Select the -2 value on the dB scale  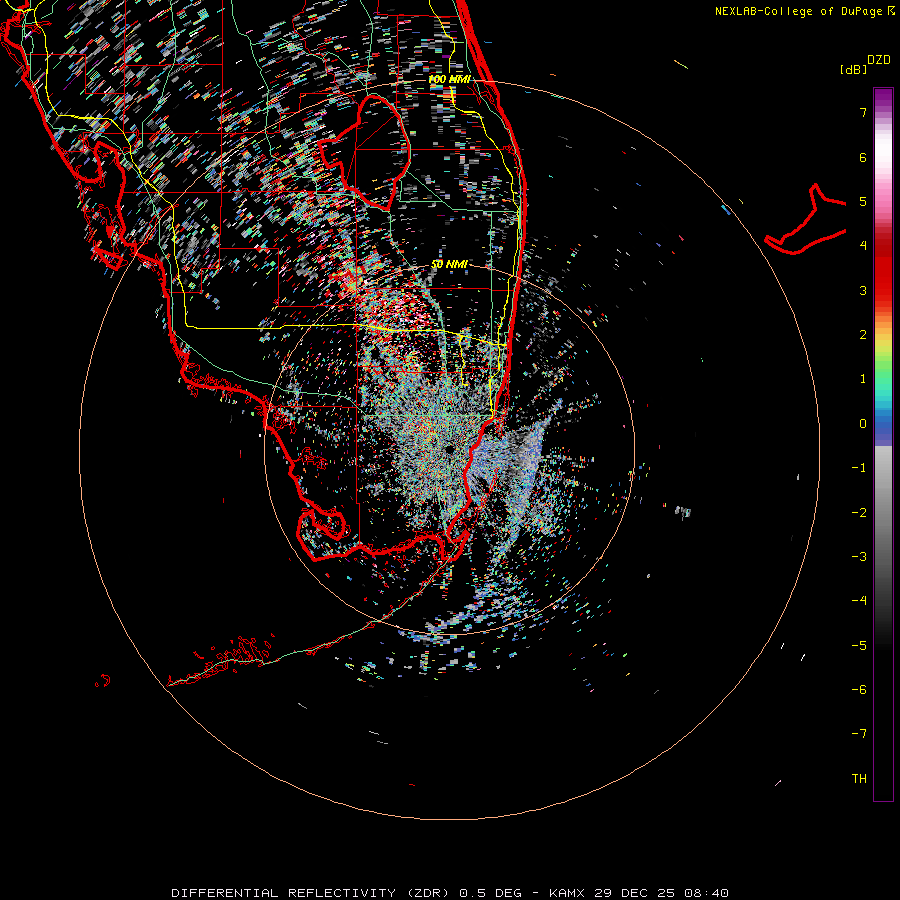point(859,513)
